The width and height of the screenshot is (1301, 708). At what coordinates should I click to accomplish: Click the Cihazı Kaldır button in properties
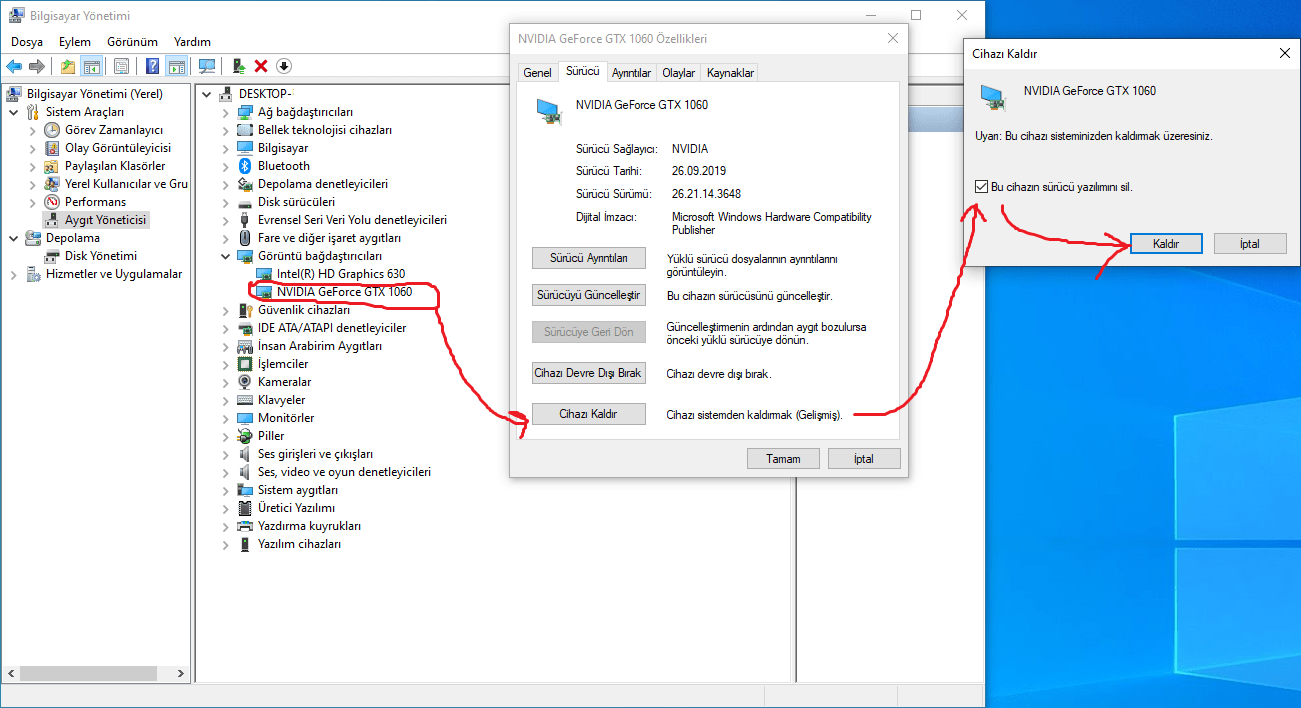pos(589,414)
